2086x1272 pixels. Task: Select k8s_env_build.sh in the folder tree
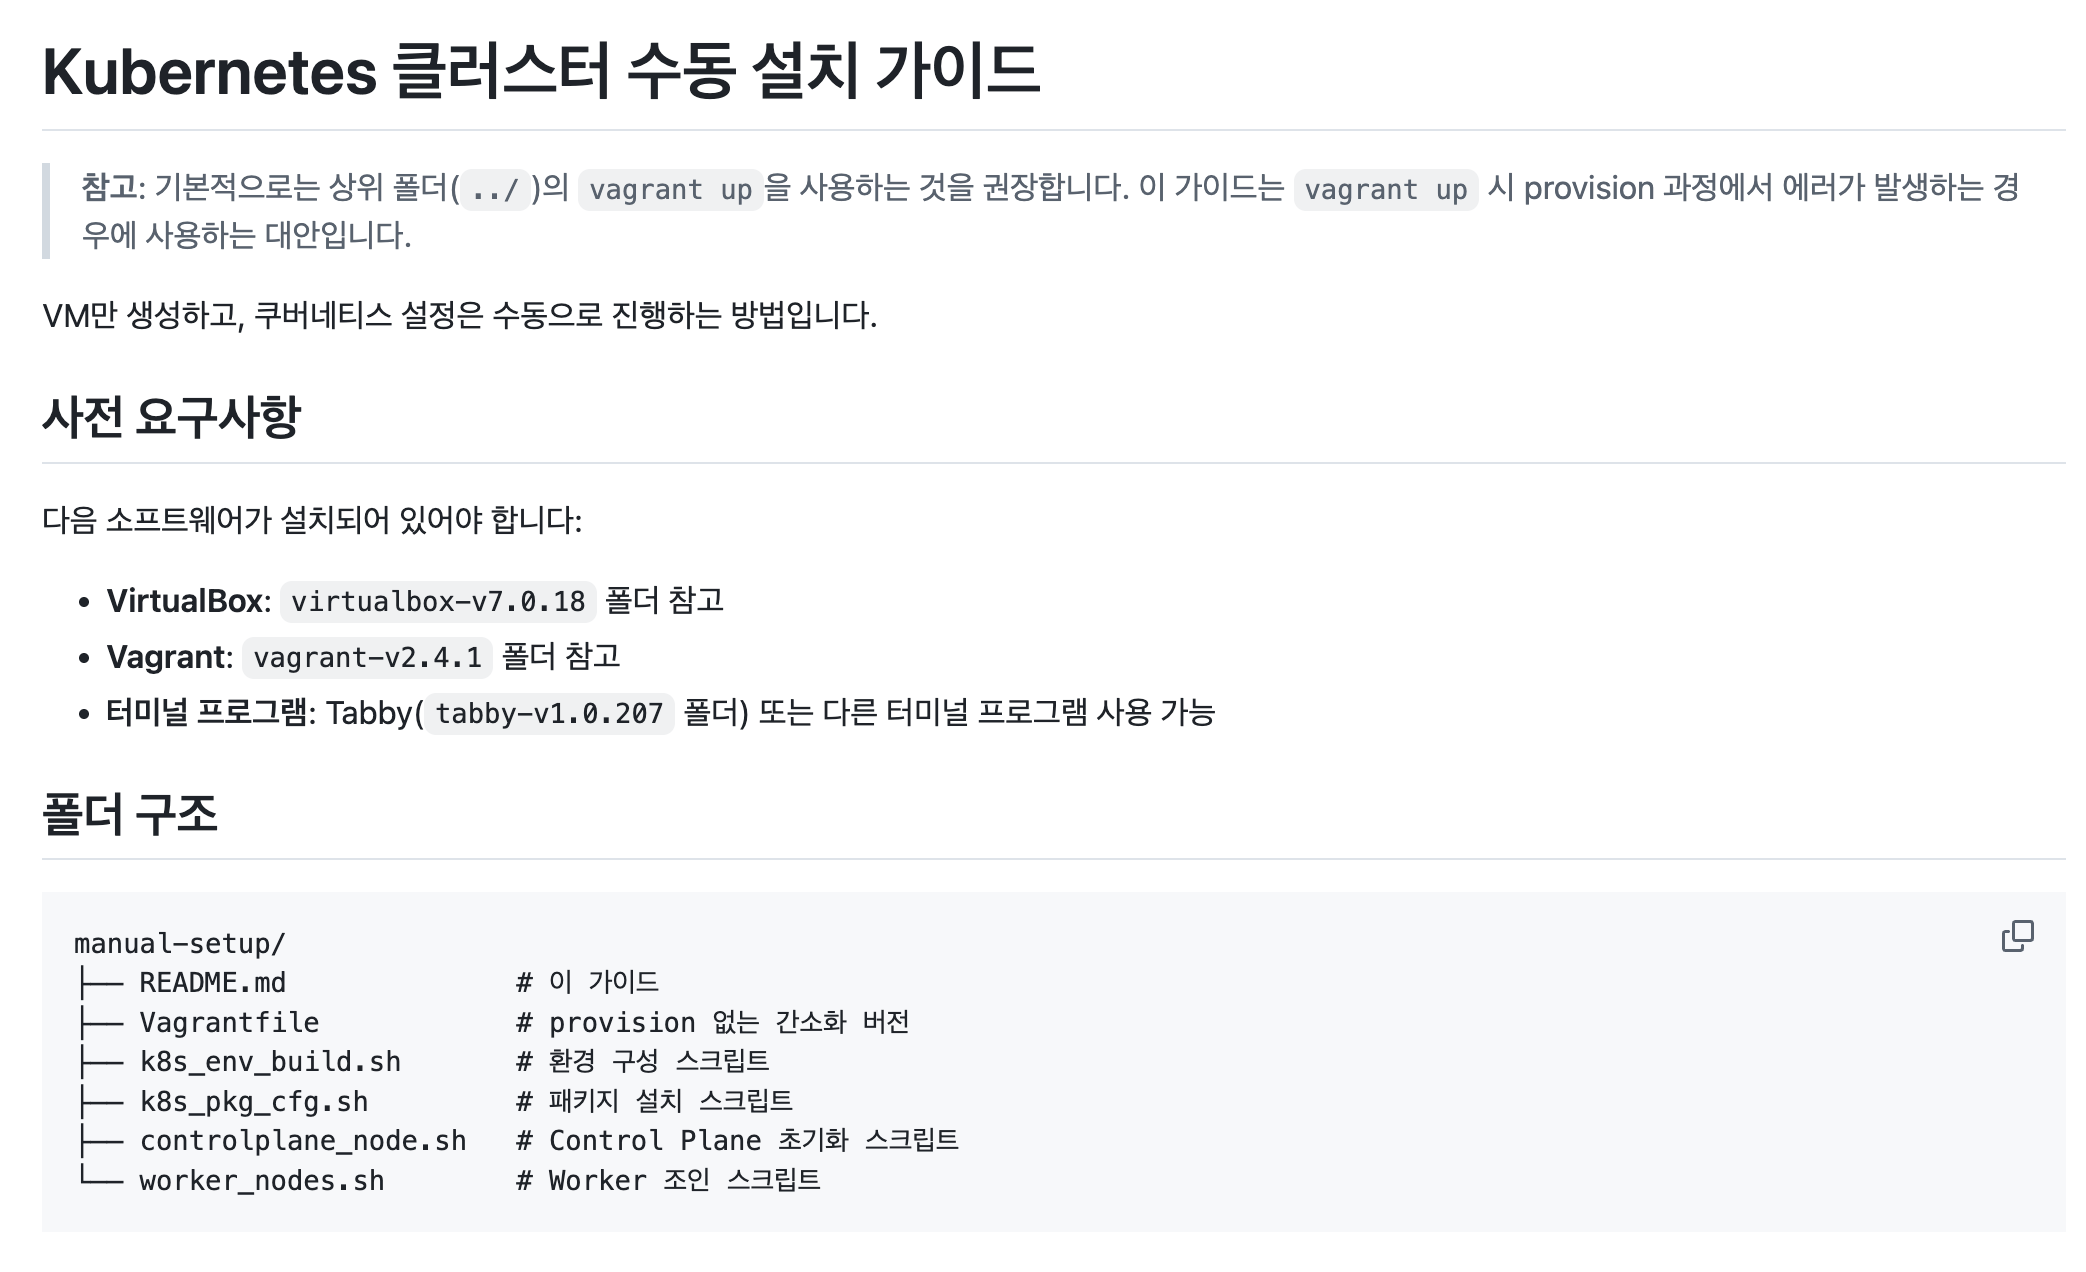click(270, 1061)
